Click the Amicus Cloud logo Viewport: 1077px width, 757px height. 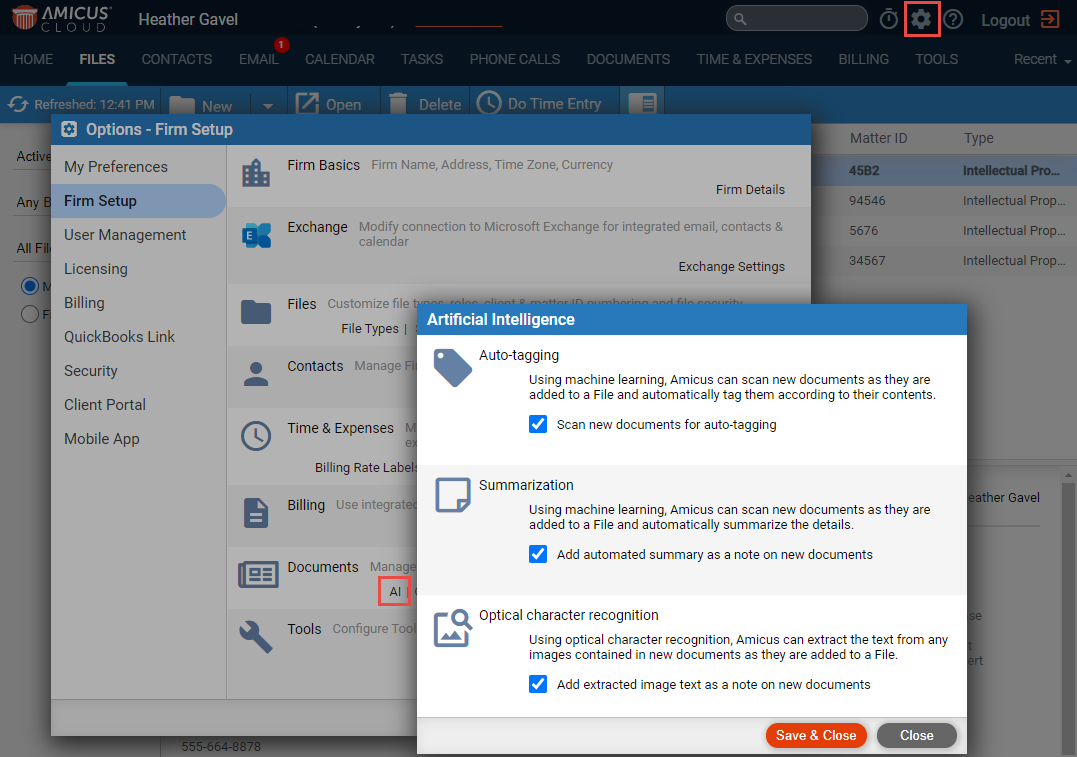point(60,19)
